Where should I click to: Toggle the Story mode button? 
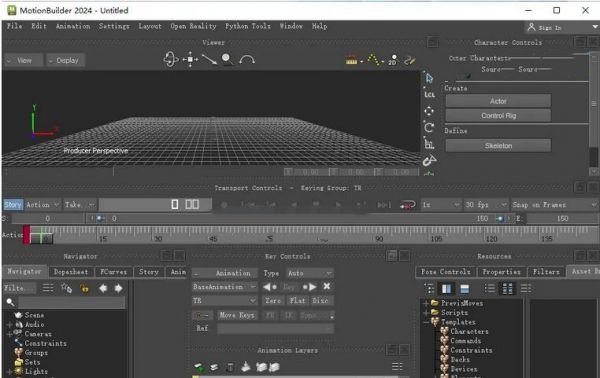pos(13,205)
